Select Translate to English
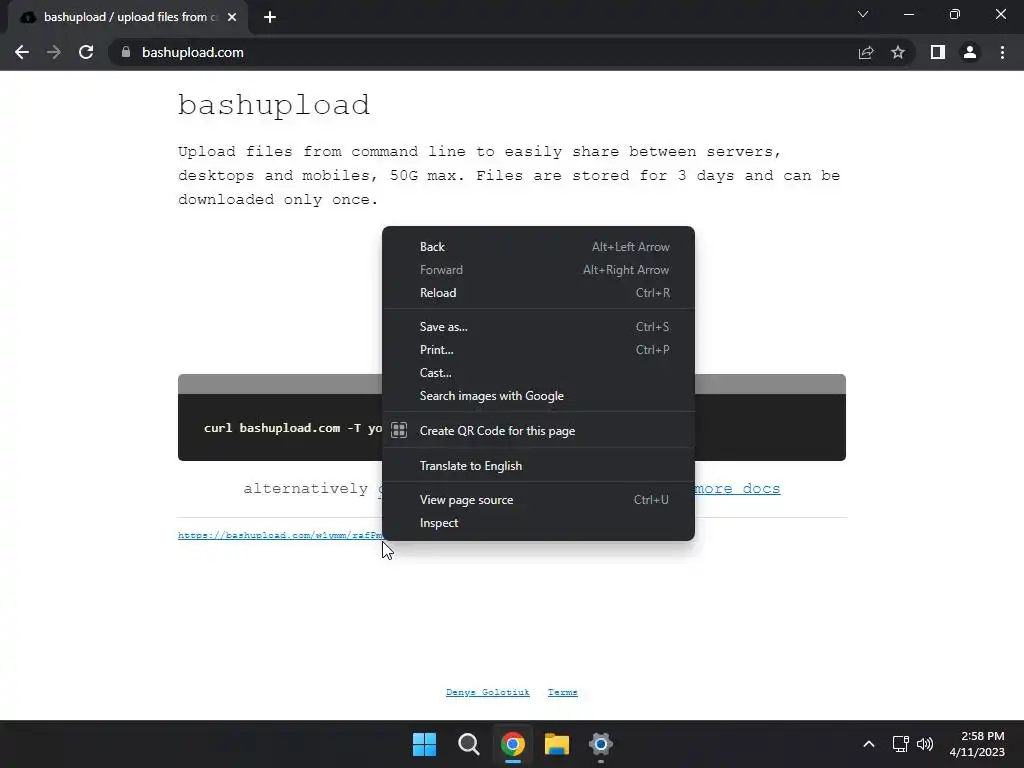The height and width of the screenshot is (768, 1024). (538, 466)
